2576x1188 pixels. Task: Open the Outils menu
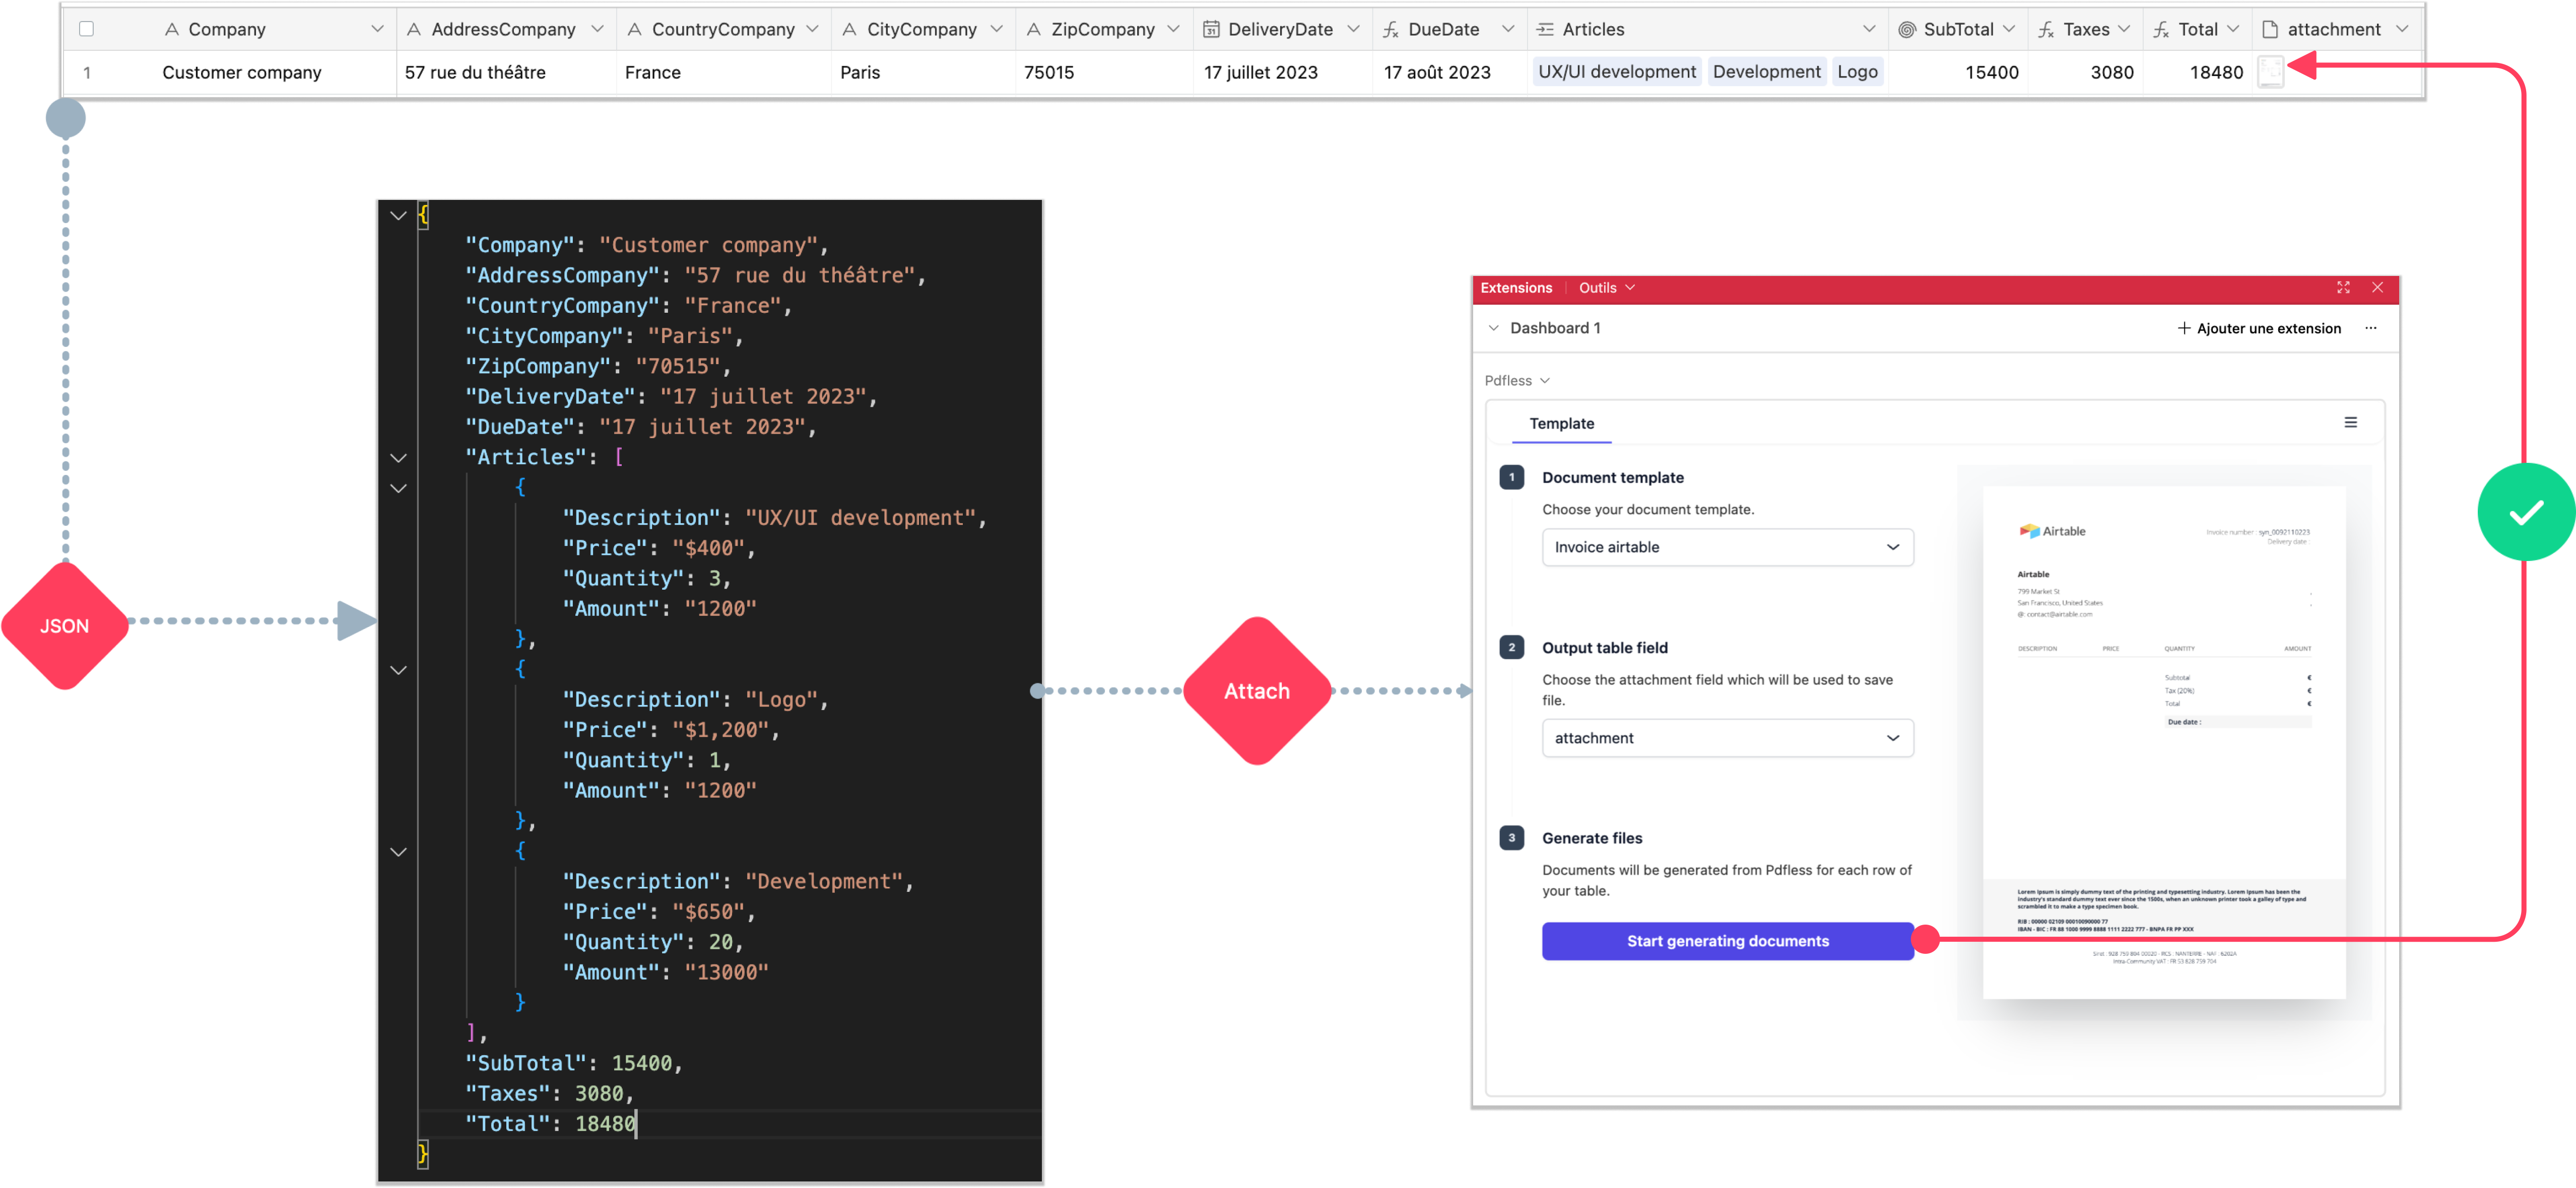[x=1606, y=288]
